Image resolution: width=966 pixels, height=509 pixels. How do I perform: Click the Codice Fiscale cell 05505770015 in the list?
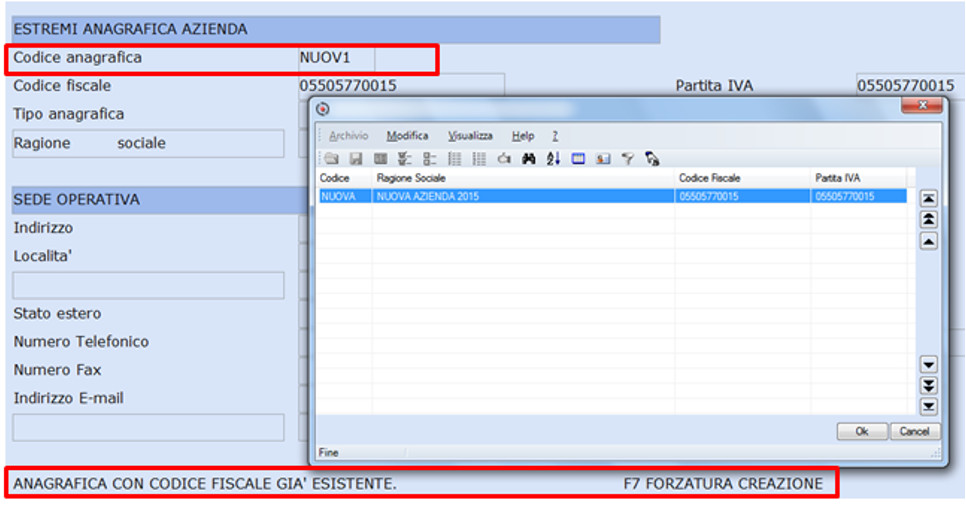(x=742, y=197)
